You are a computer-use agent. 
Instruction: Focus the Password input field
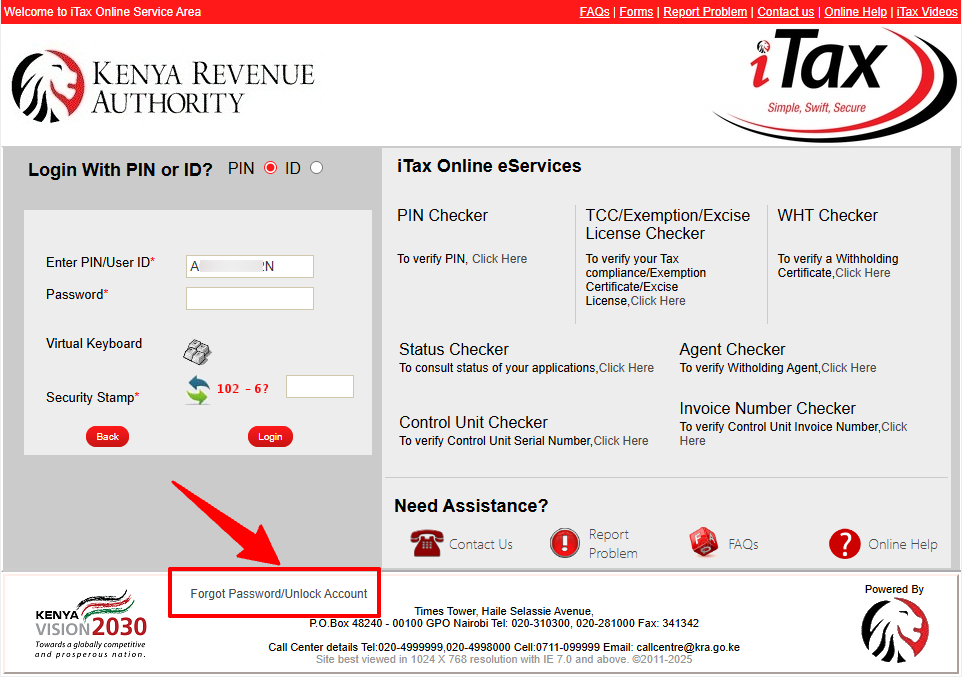(250, 298)
